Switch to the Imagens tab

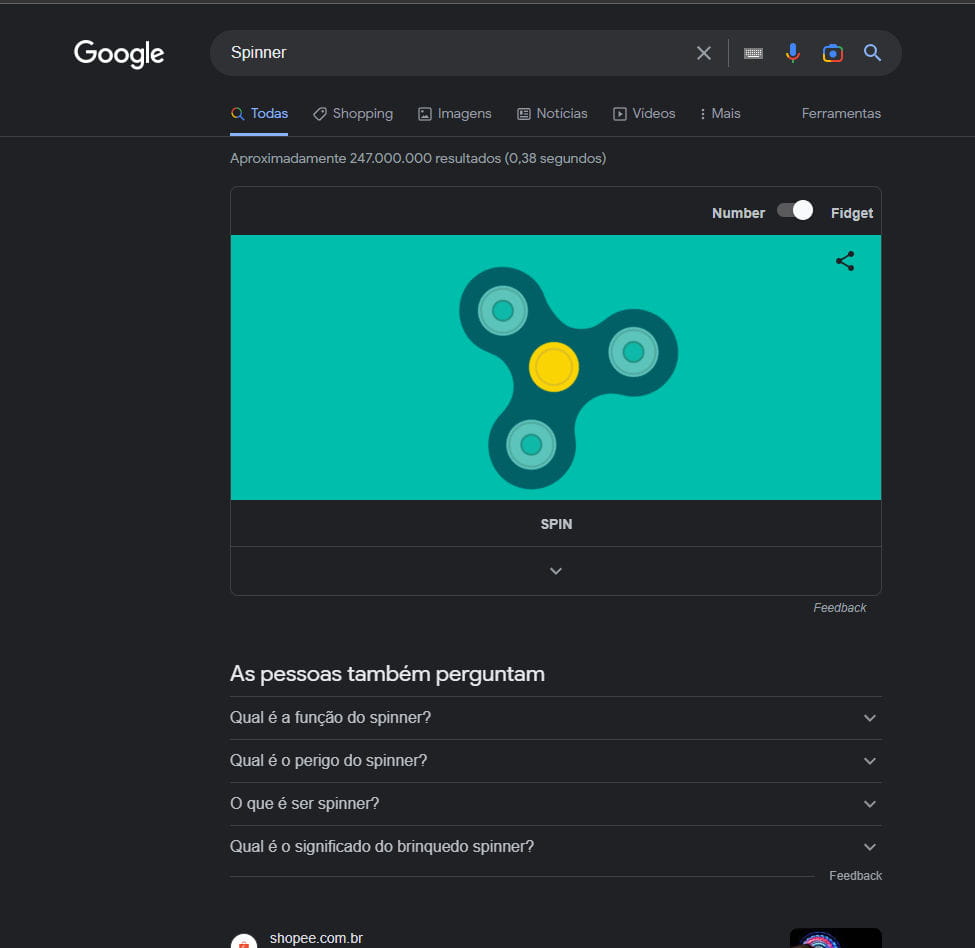tap(455, 114)
